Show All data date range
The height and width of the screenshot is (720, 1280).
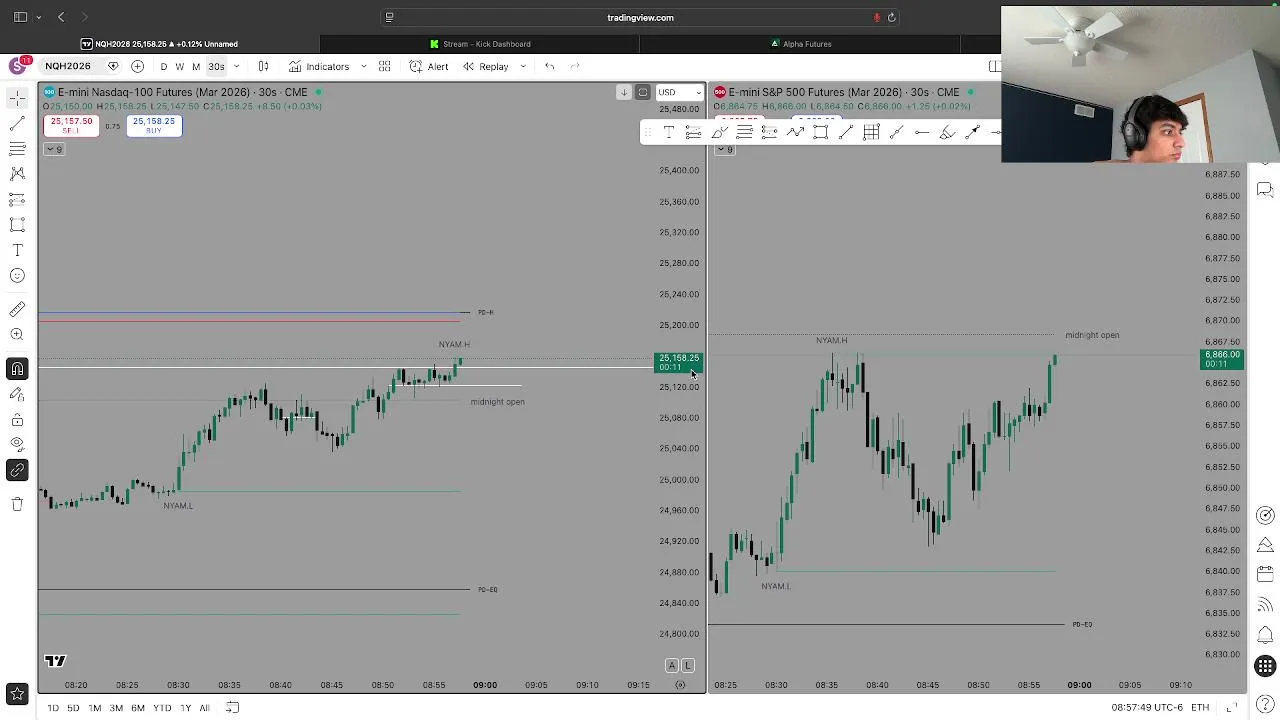[x=204, y=708]
